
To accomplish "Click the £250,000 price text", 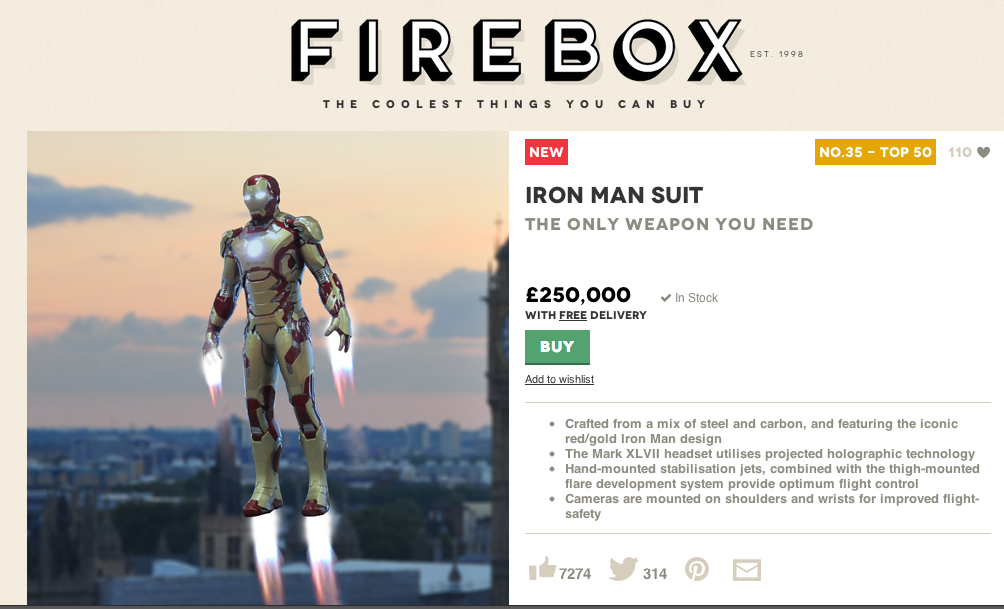I will click(578, 295).
